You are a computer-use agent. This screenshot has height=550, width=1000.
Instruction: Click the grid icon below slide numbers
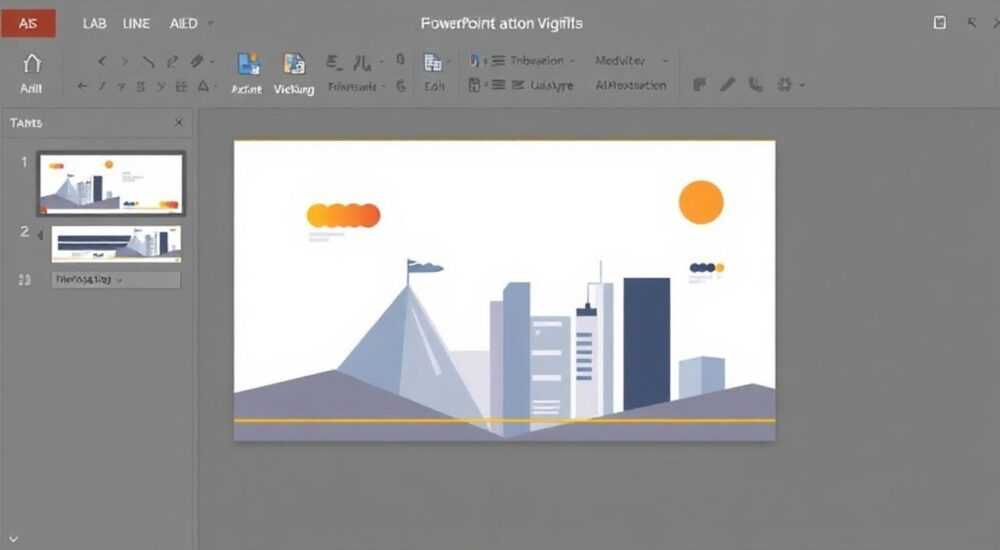25,279
